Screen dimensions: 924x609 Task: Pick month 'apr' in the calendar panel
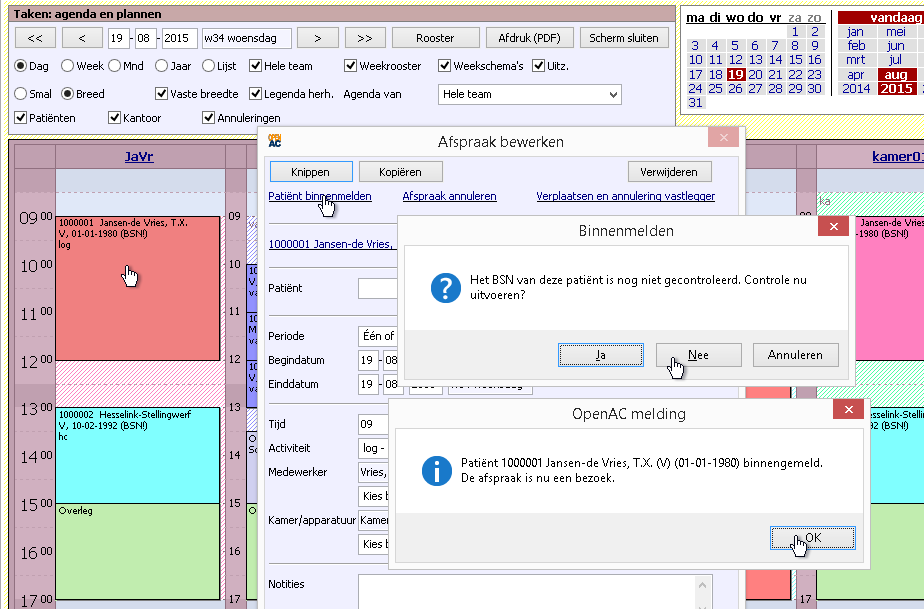click(856, 75)
